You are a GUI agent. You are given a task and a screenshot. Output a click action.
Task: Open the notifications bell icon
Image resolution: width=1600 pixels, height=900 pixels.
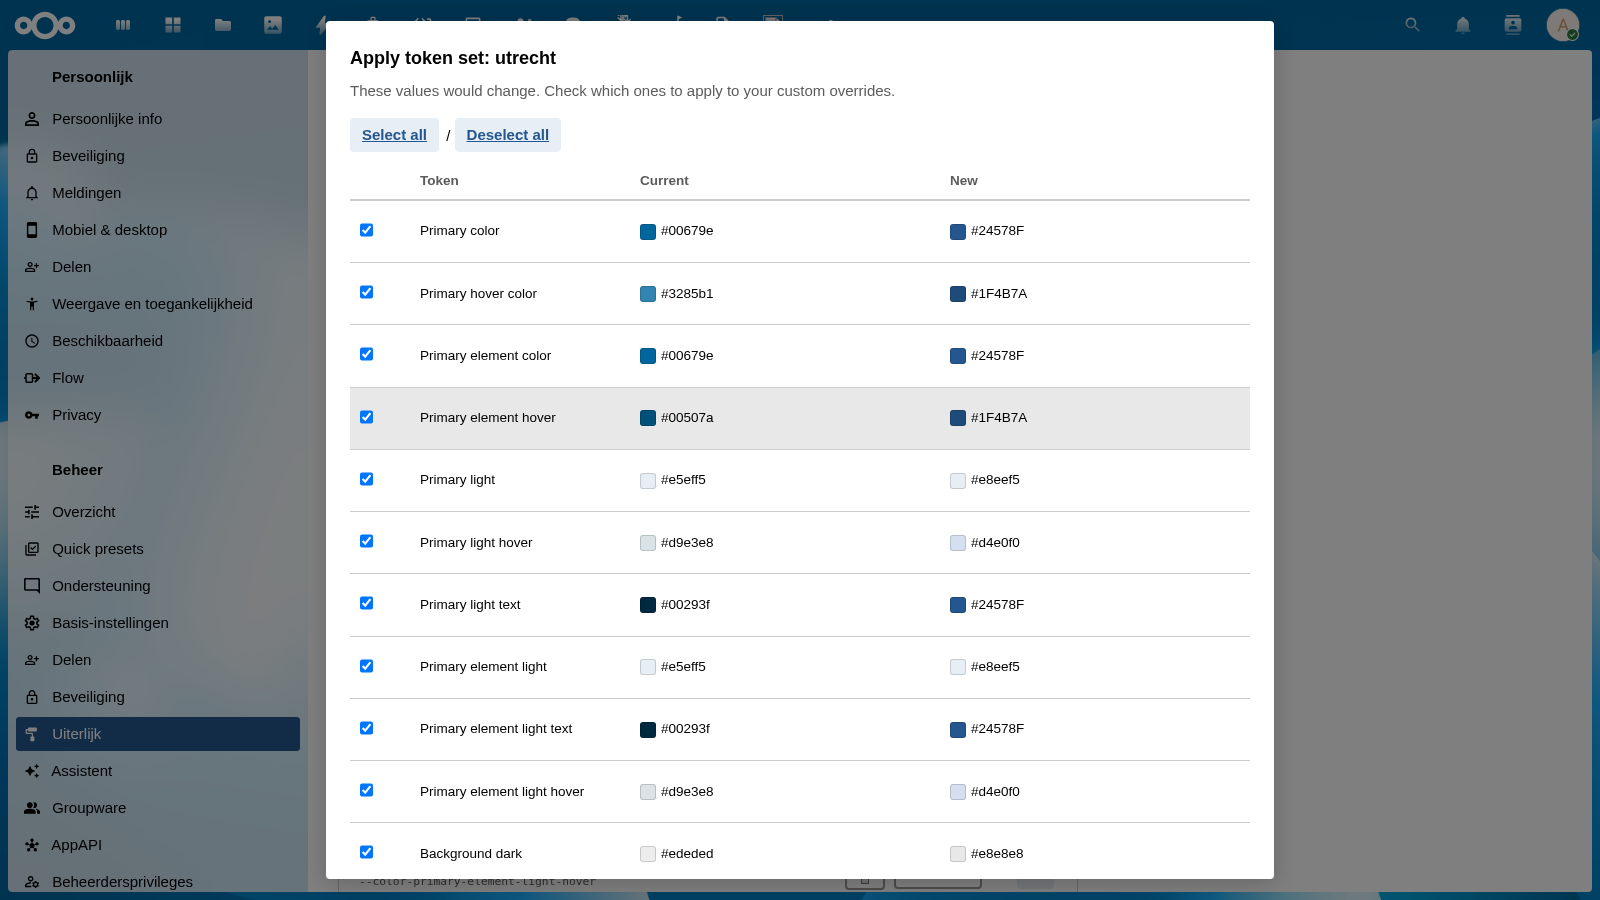1463,25
